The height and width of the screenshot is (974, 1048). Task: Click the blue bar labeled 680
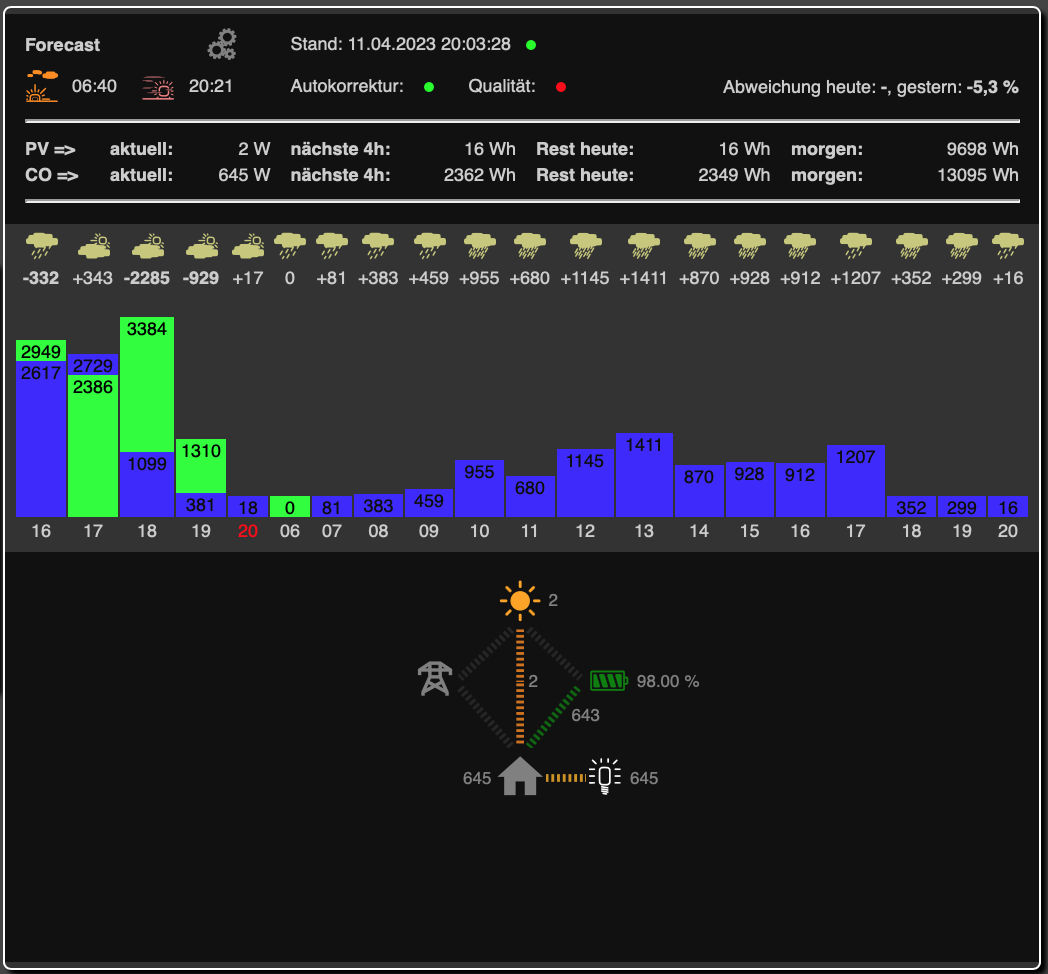[530, 496]
